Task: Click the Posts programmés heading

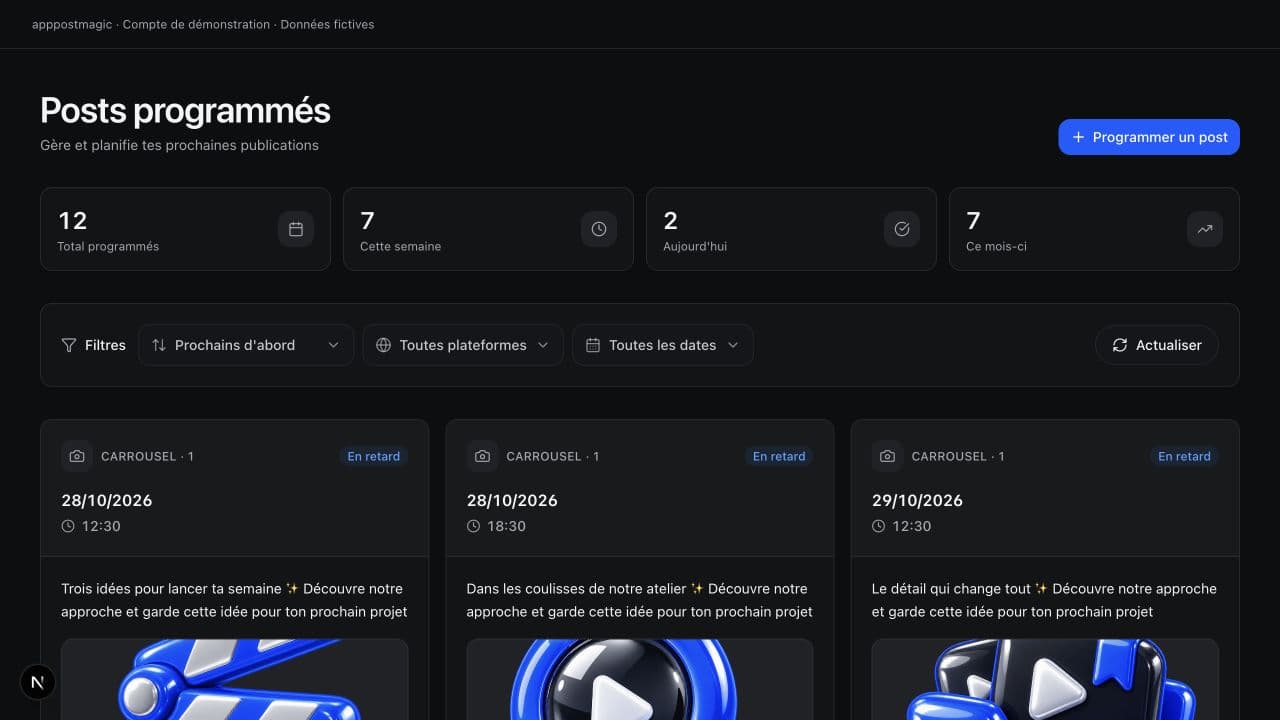Action: pos(185,110)
